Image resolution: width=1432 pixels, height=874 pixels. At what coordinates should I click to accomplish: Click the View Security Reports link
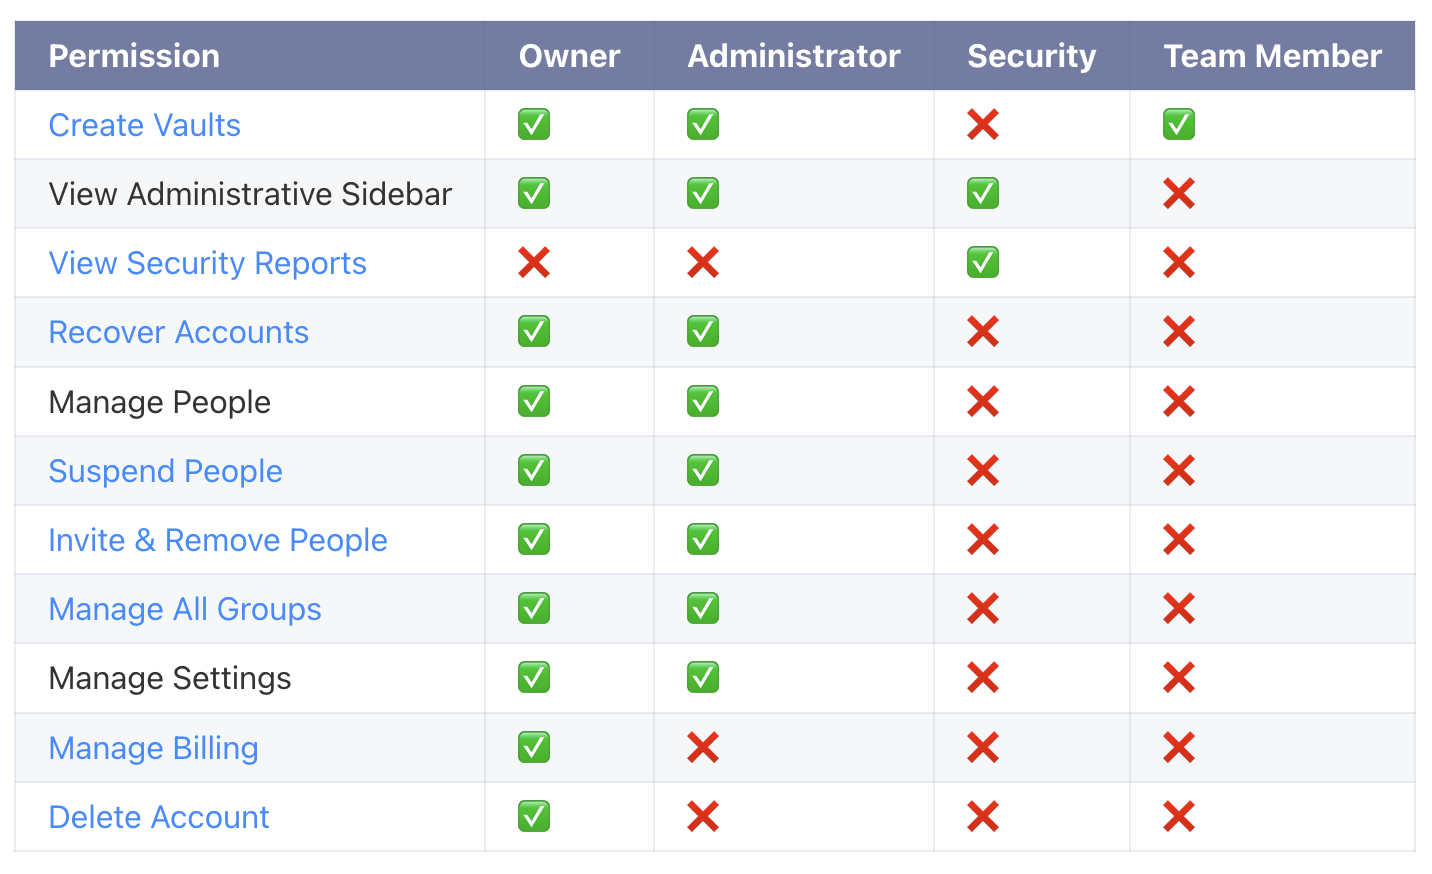click(207, 263)
